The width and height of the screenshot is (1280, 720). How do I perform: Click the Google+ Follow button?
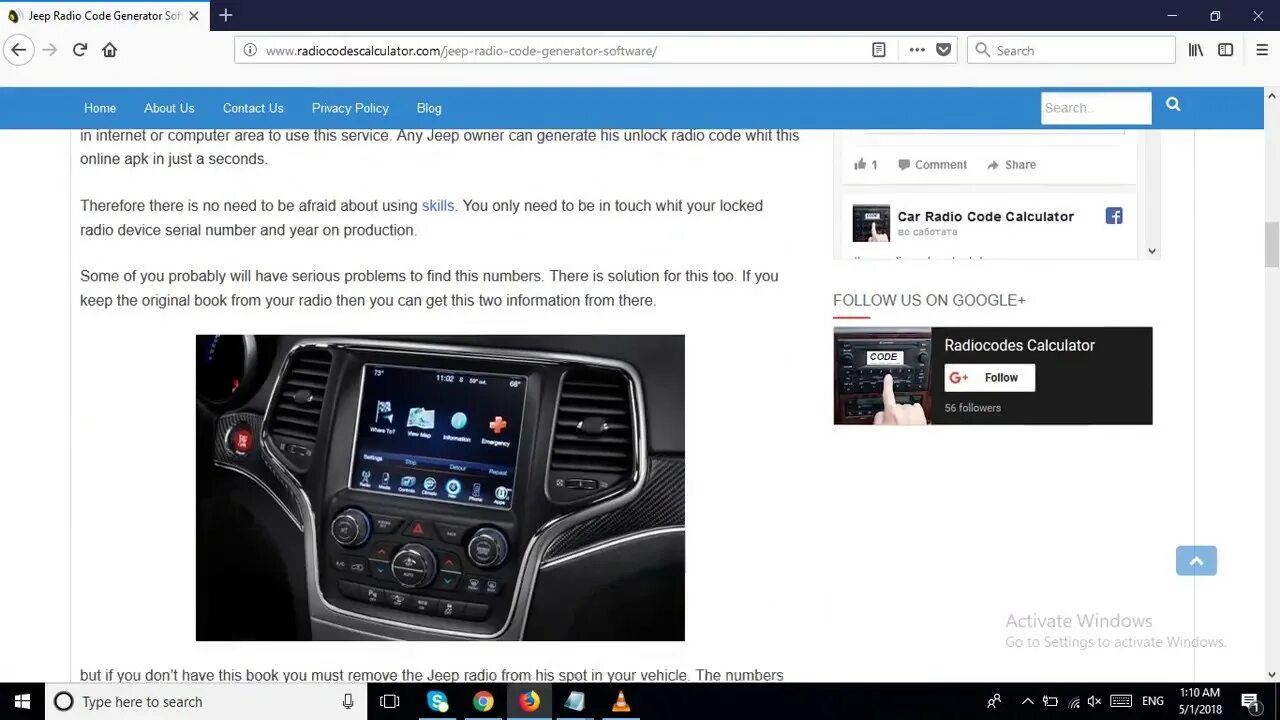(x=989, y=378)
